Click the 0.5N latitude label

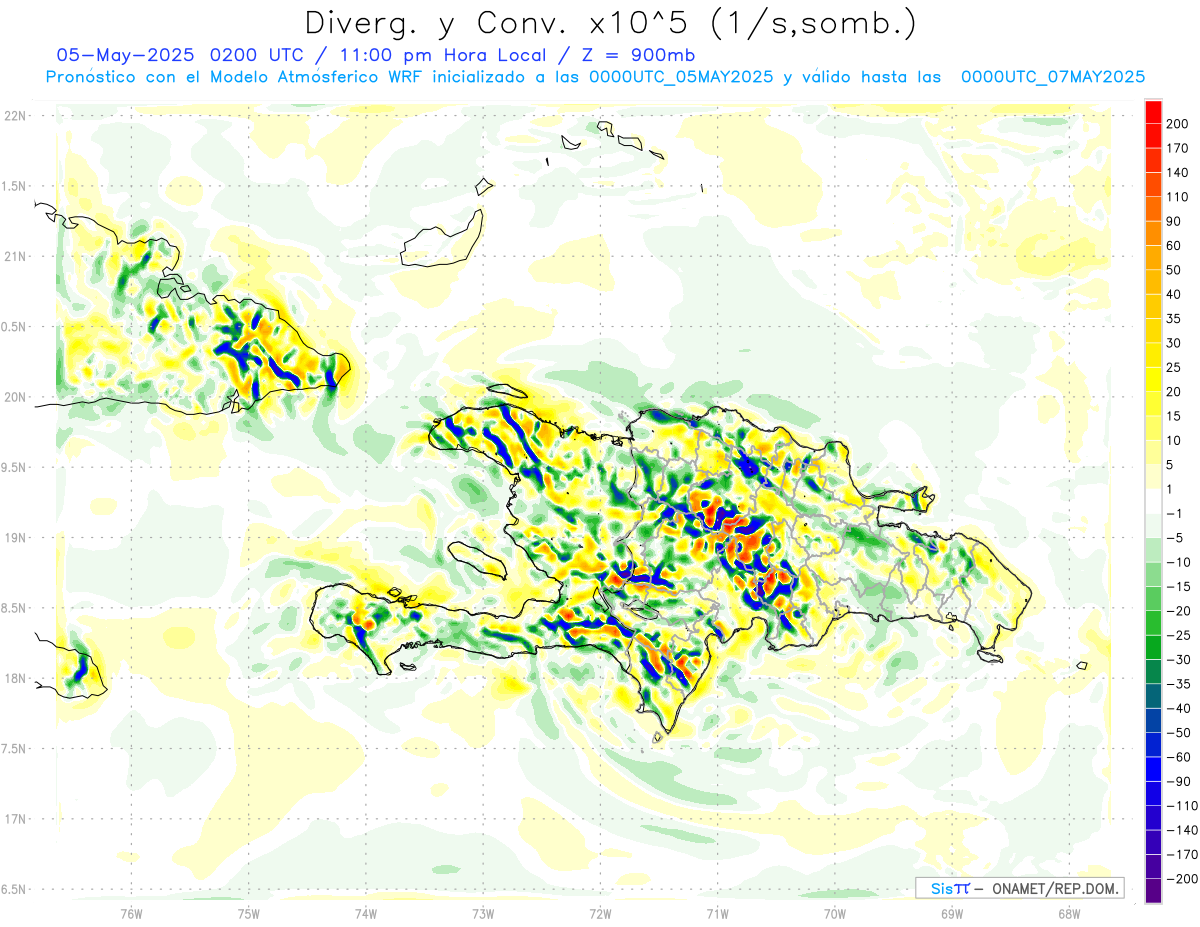coord(15,327)
